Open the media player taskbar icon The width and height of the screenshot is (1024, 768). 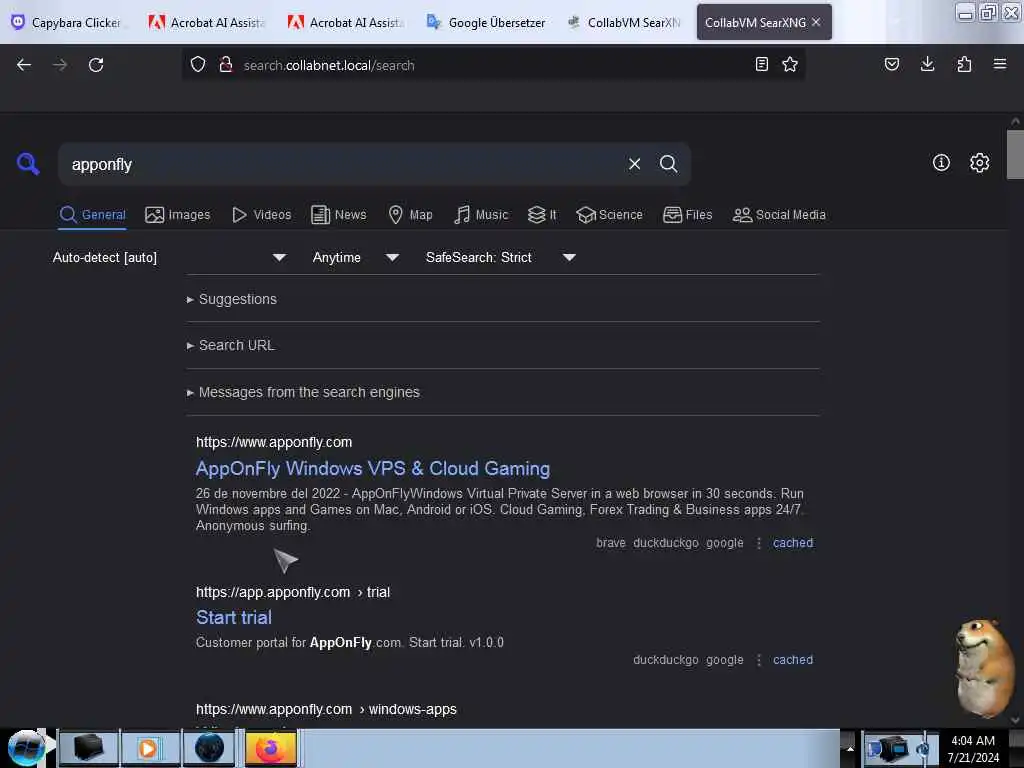149,748
